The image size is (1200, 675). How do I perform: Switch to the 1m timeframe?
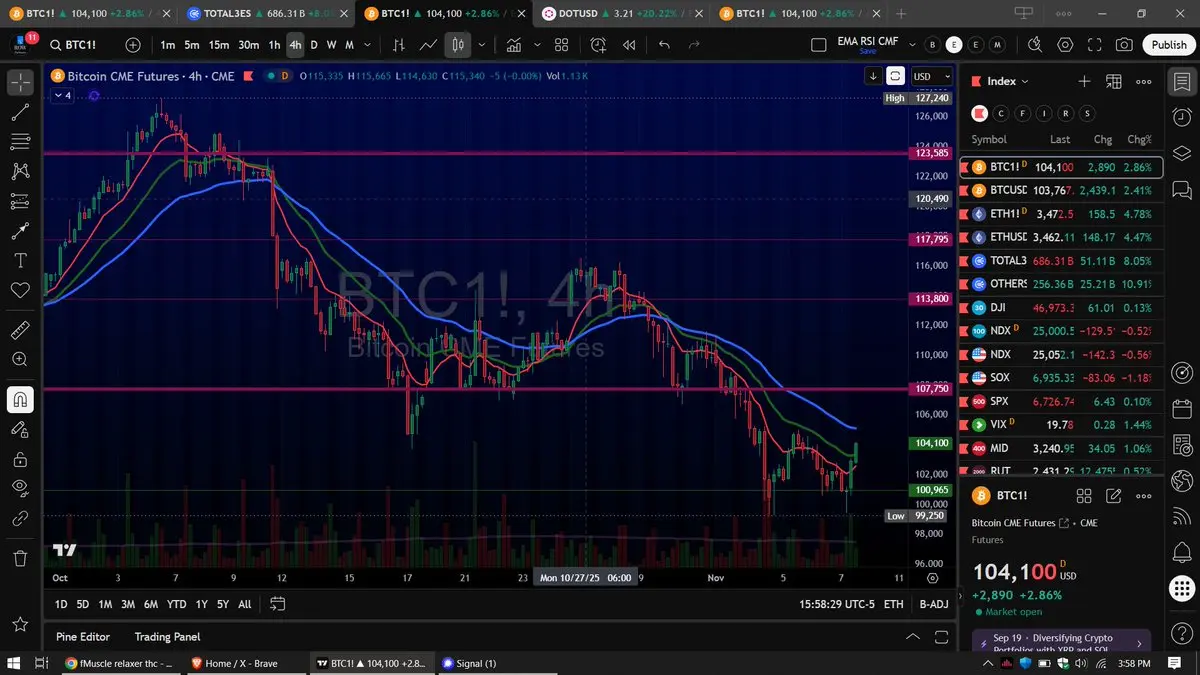(168, 45)
